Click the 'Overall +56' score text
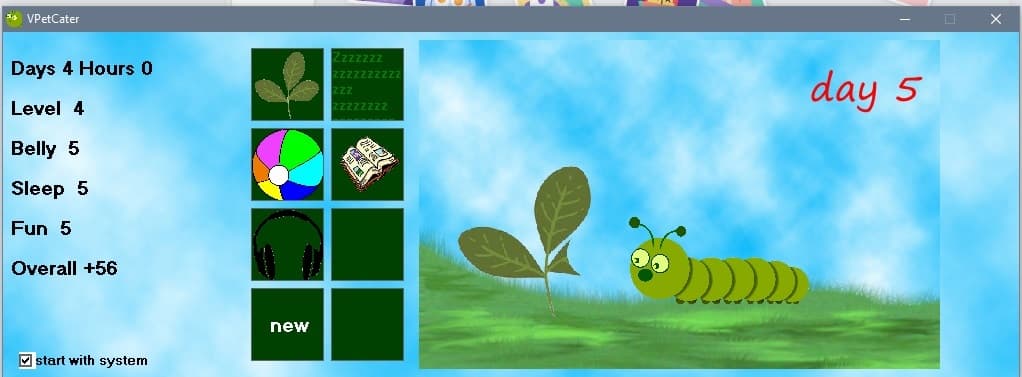 pyautogui.click(x=65, y=268)
